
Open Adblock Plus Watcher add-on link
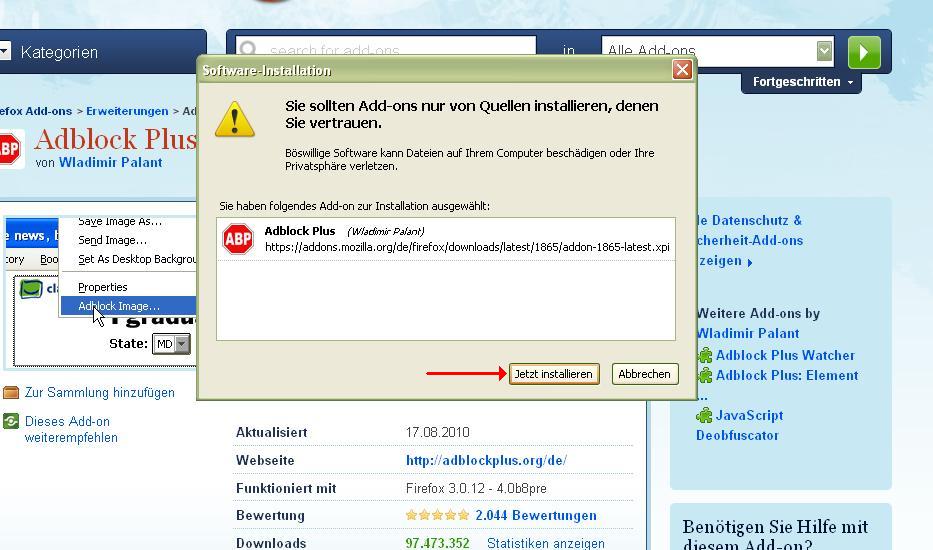click(x=785, y=355)
